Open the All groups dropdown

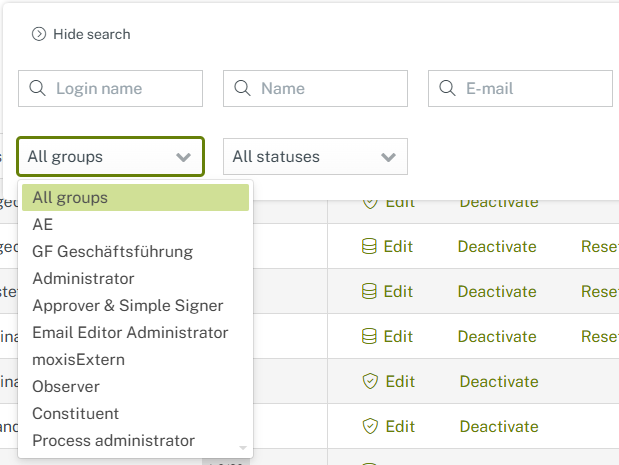110,157
